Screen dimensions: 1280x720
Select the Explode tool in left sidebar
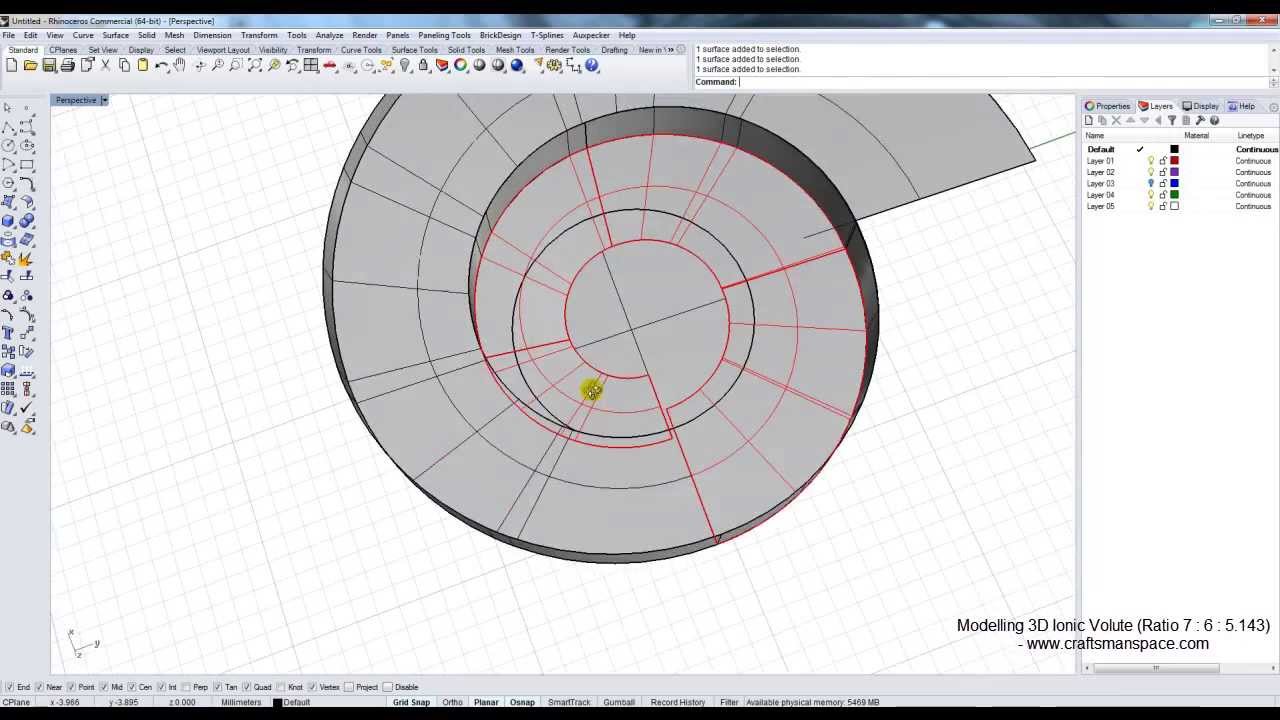(26, 258)
